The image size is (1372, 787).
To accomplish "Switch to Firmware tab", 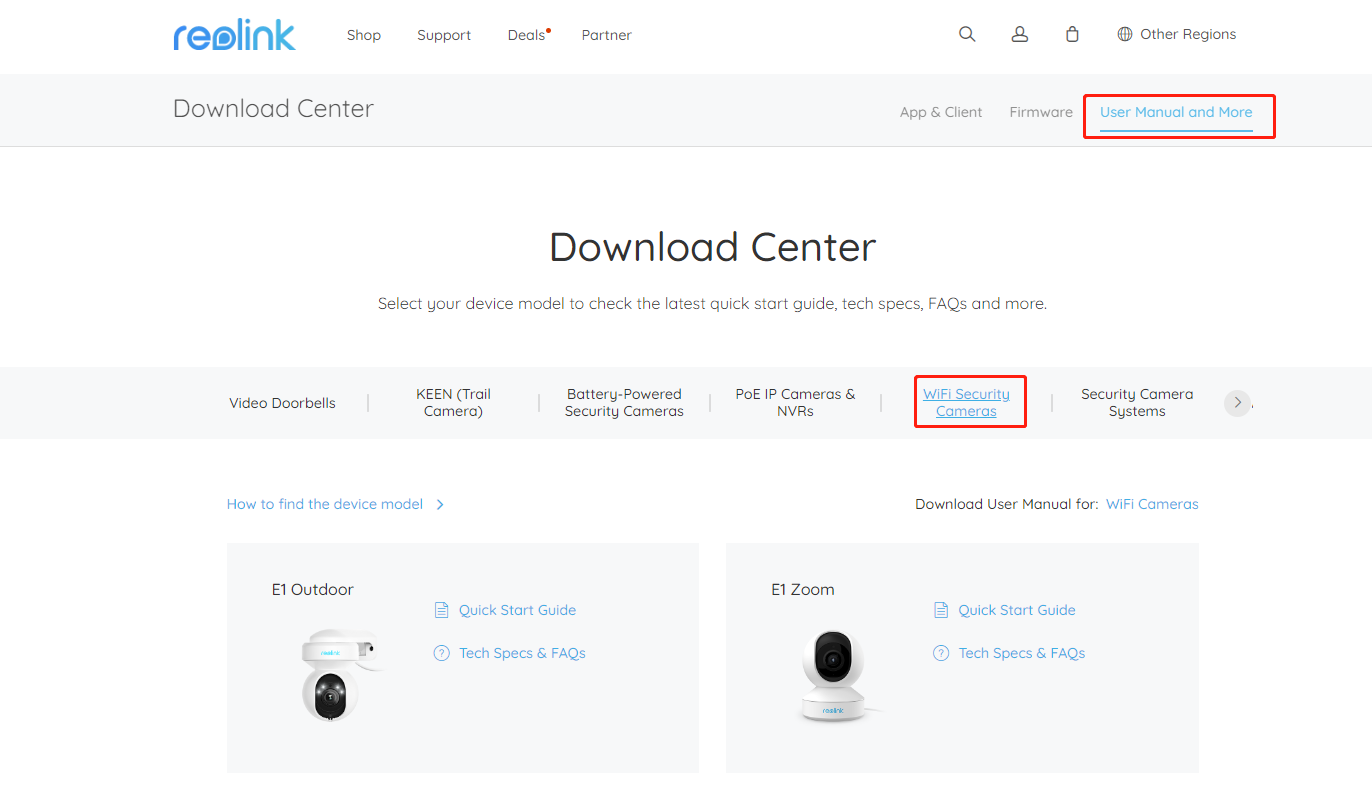I will (x=1041, y=112).
